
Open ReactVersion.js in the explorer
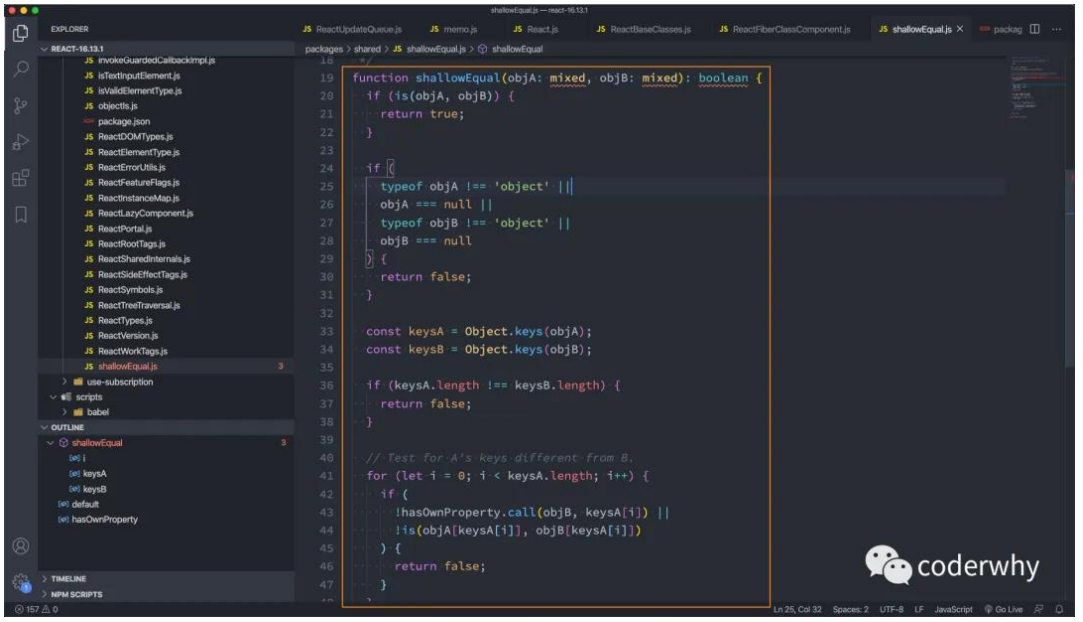(128, 335)
